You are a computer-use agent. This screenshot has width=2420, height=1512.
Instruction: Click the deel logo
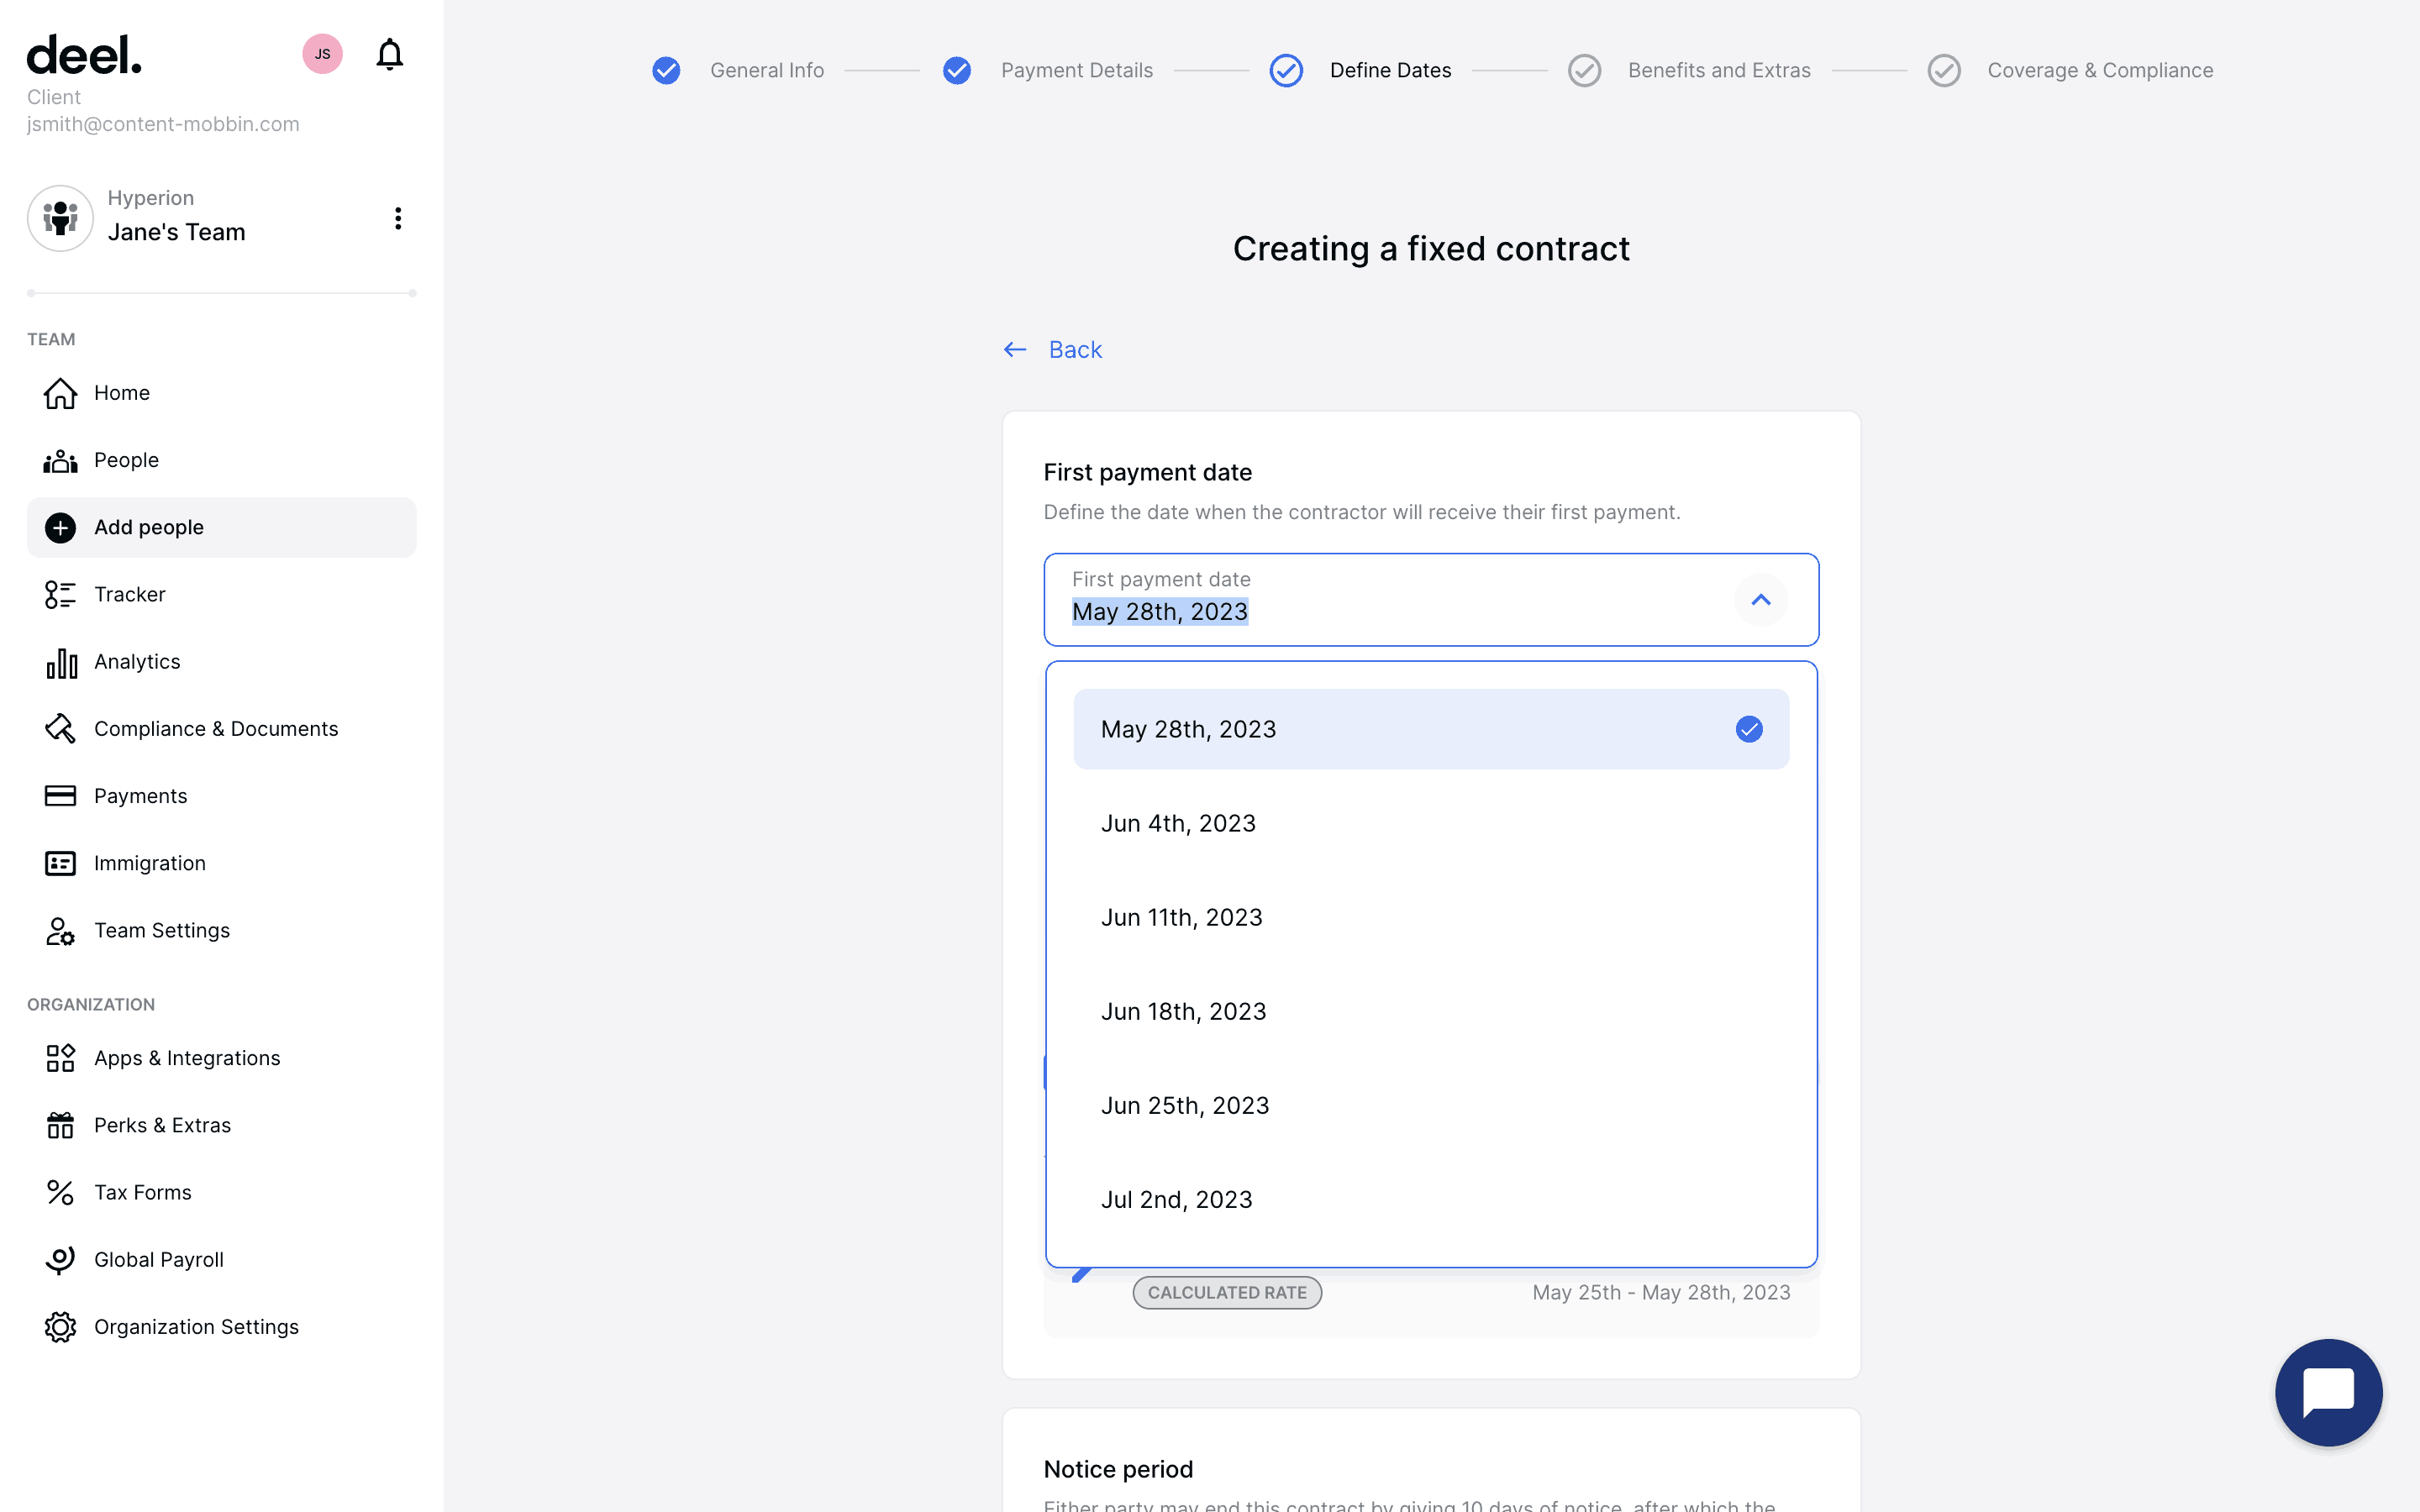84,56
